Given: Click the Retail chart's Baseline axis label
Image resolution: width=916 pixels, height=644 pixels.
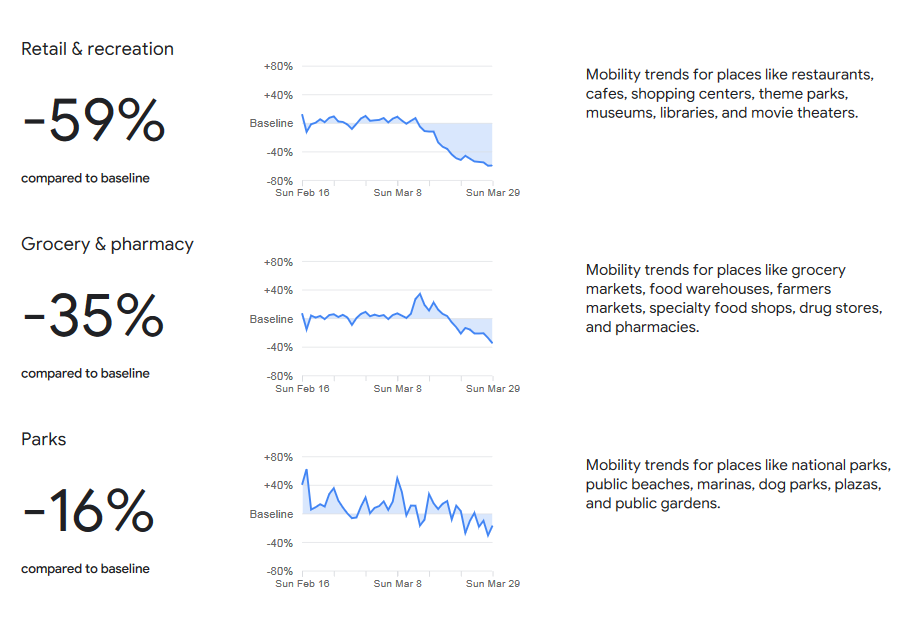Looking at the screenshot, I should pos(271,123).
